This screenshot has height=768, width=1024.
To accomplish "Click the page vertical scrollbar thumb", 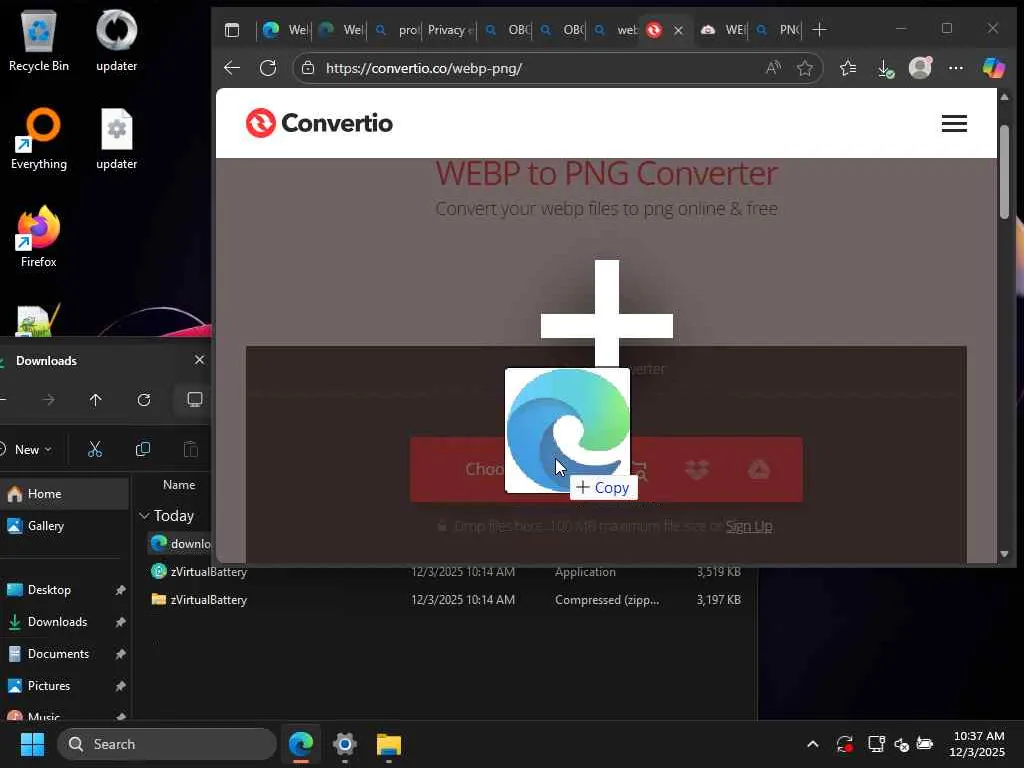I will pyautogui.click(x=1004, y=171).
